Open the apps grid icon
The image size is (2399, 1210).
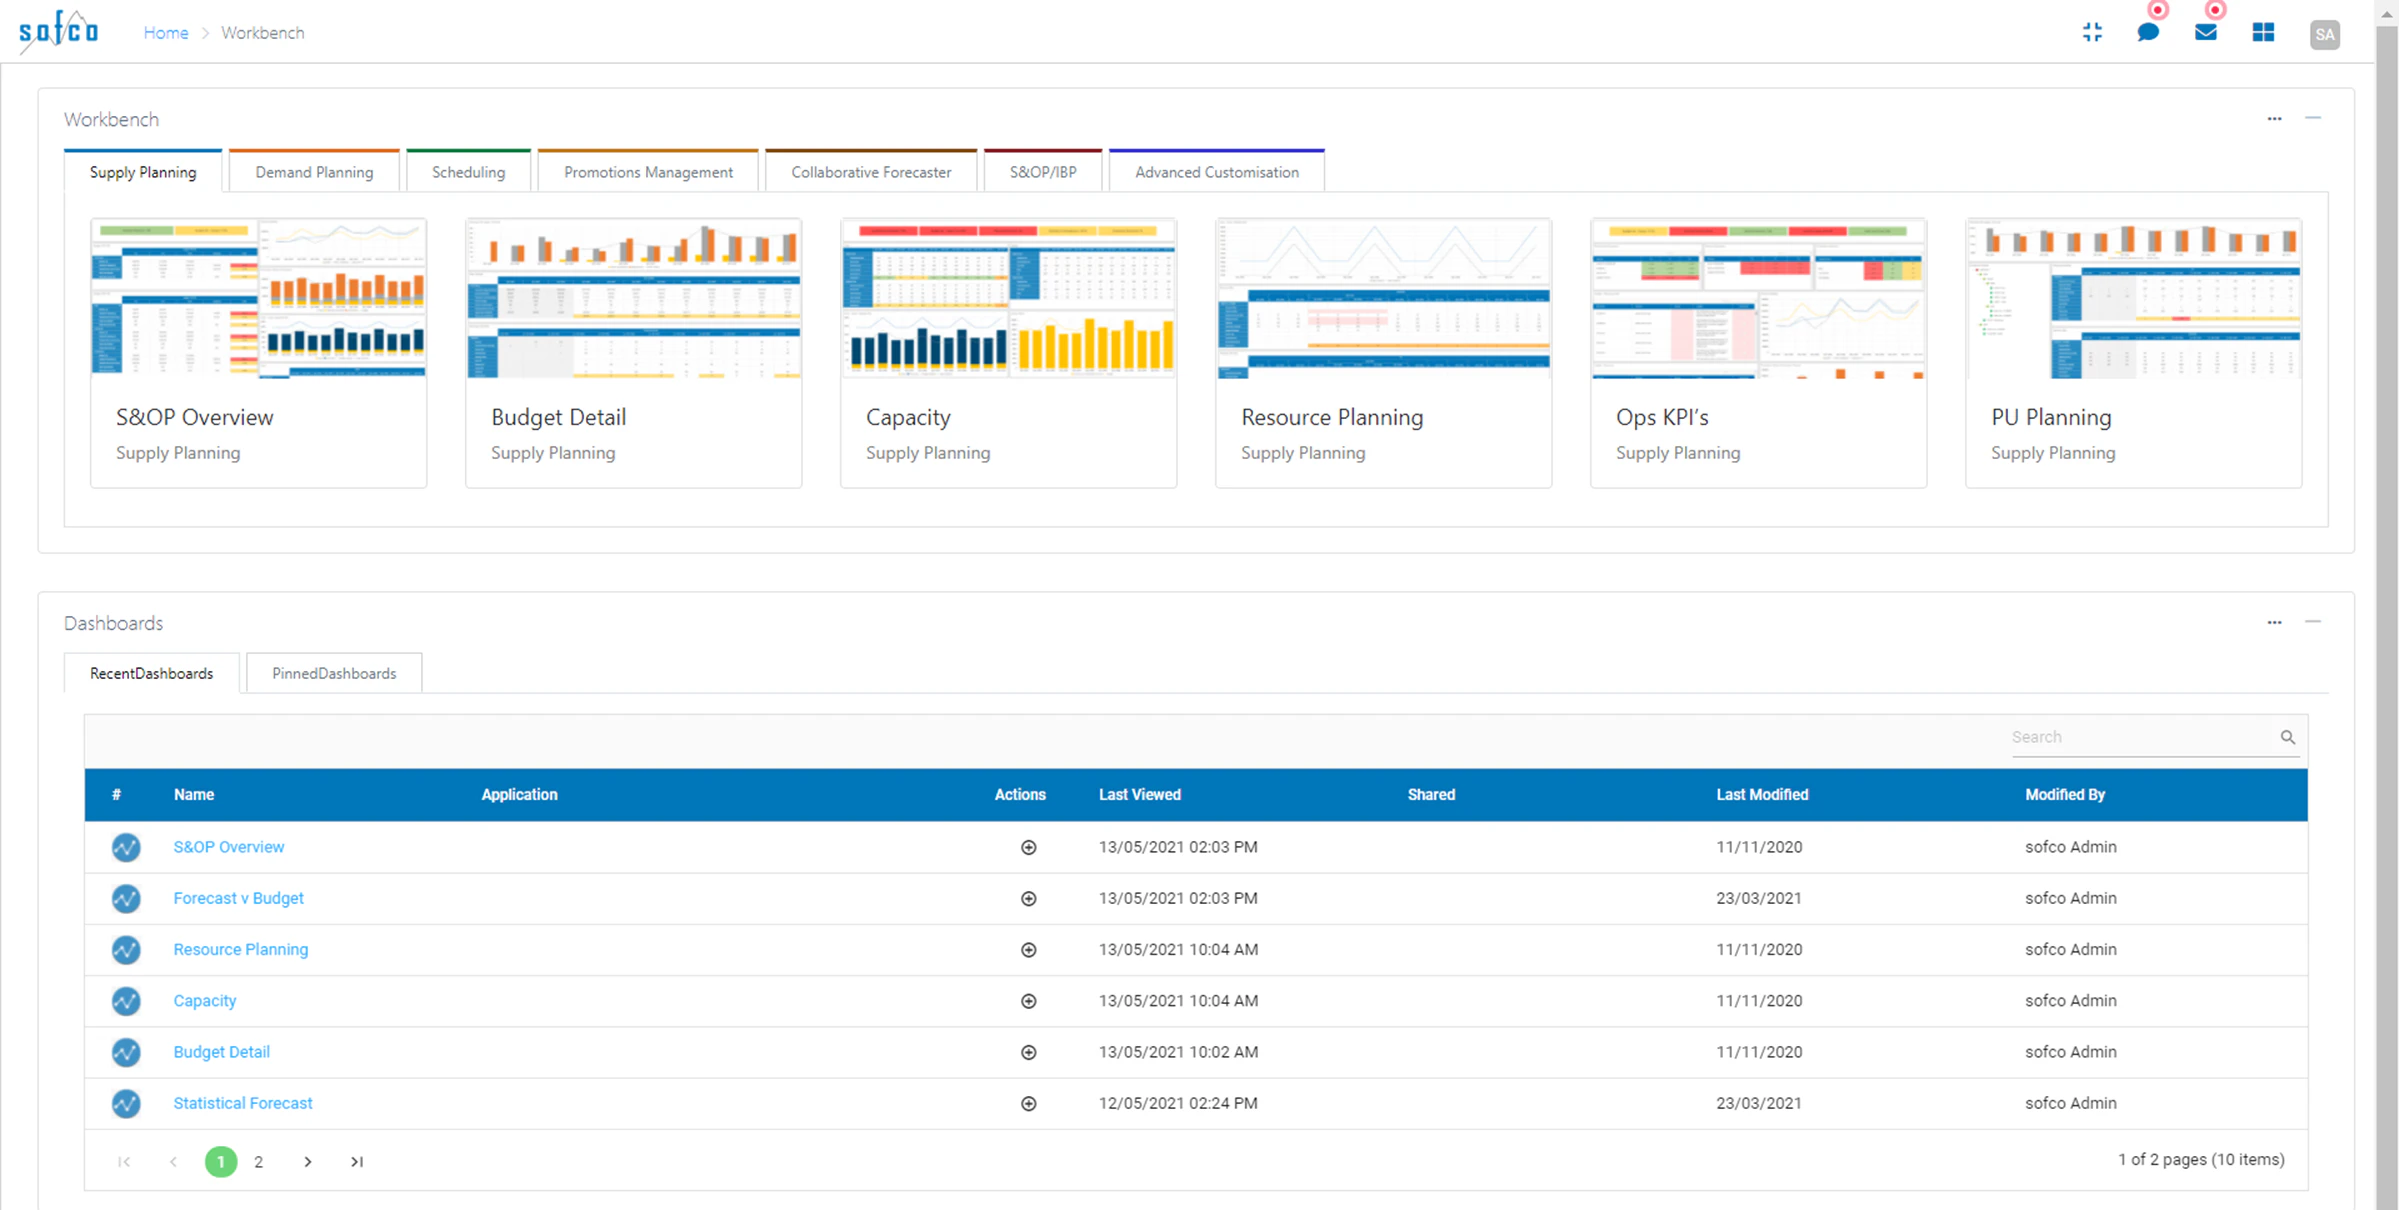2263,32
